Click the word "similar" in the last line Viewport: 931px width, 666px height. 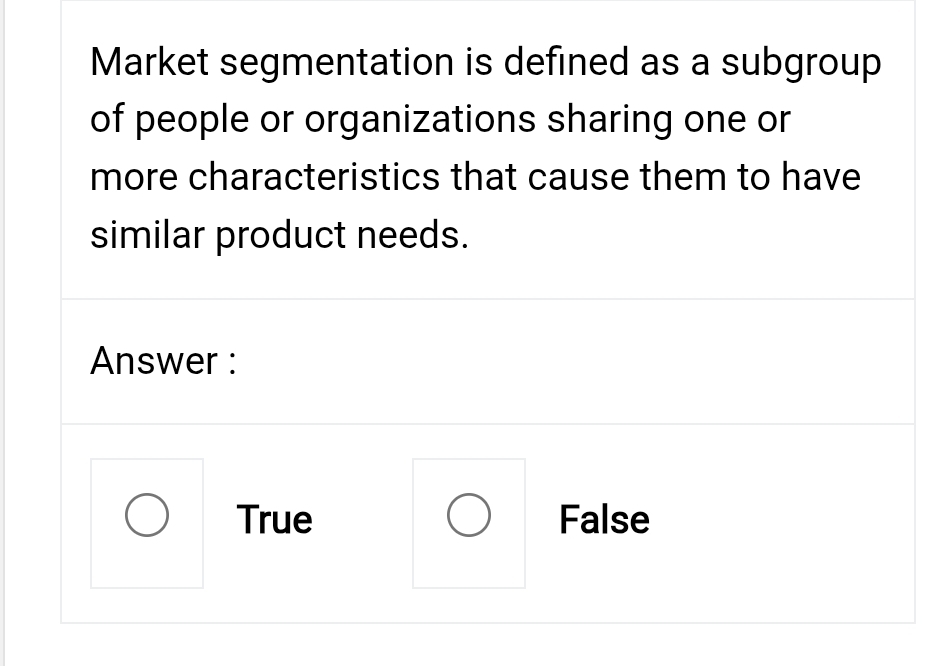[x=147, y=236]
